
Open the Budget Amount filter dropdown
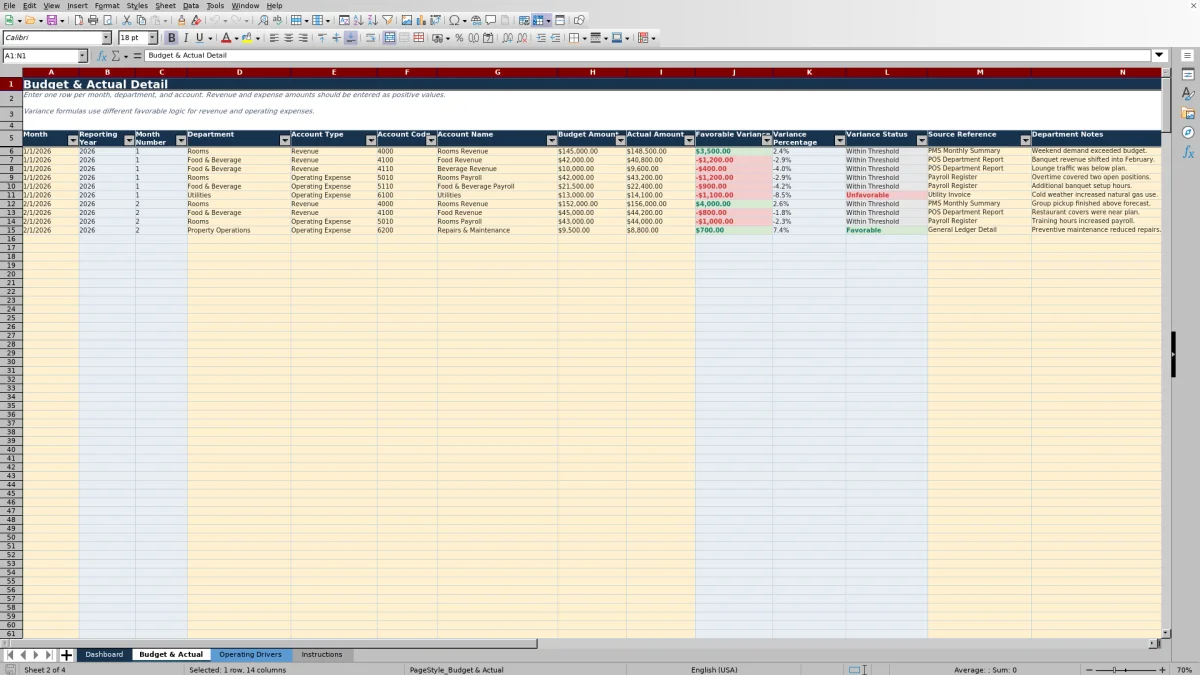tap(620, 141)
